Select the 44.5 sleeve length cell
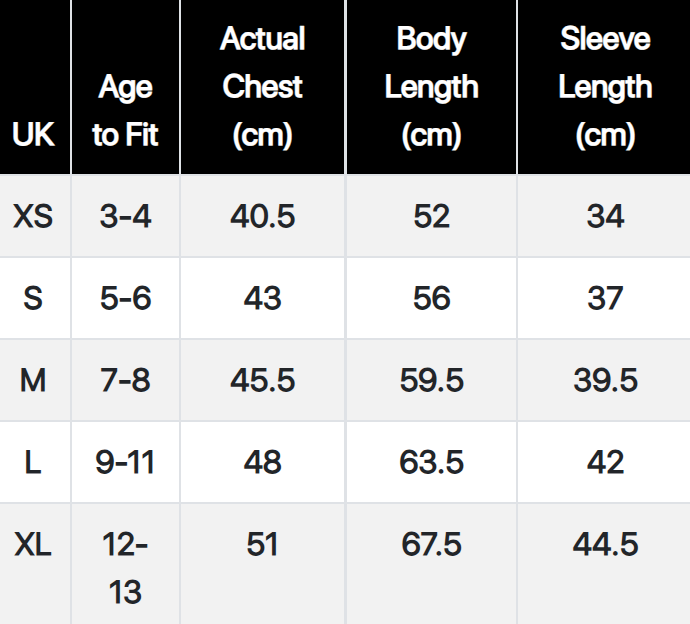The height and width of the screenshot is (624, 690). [604, 545]
